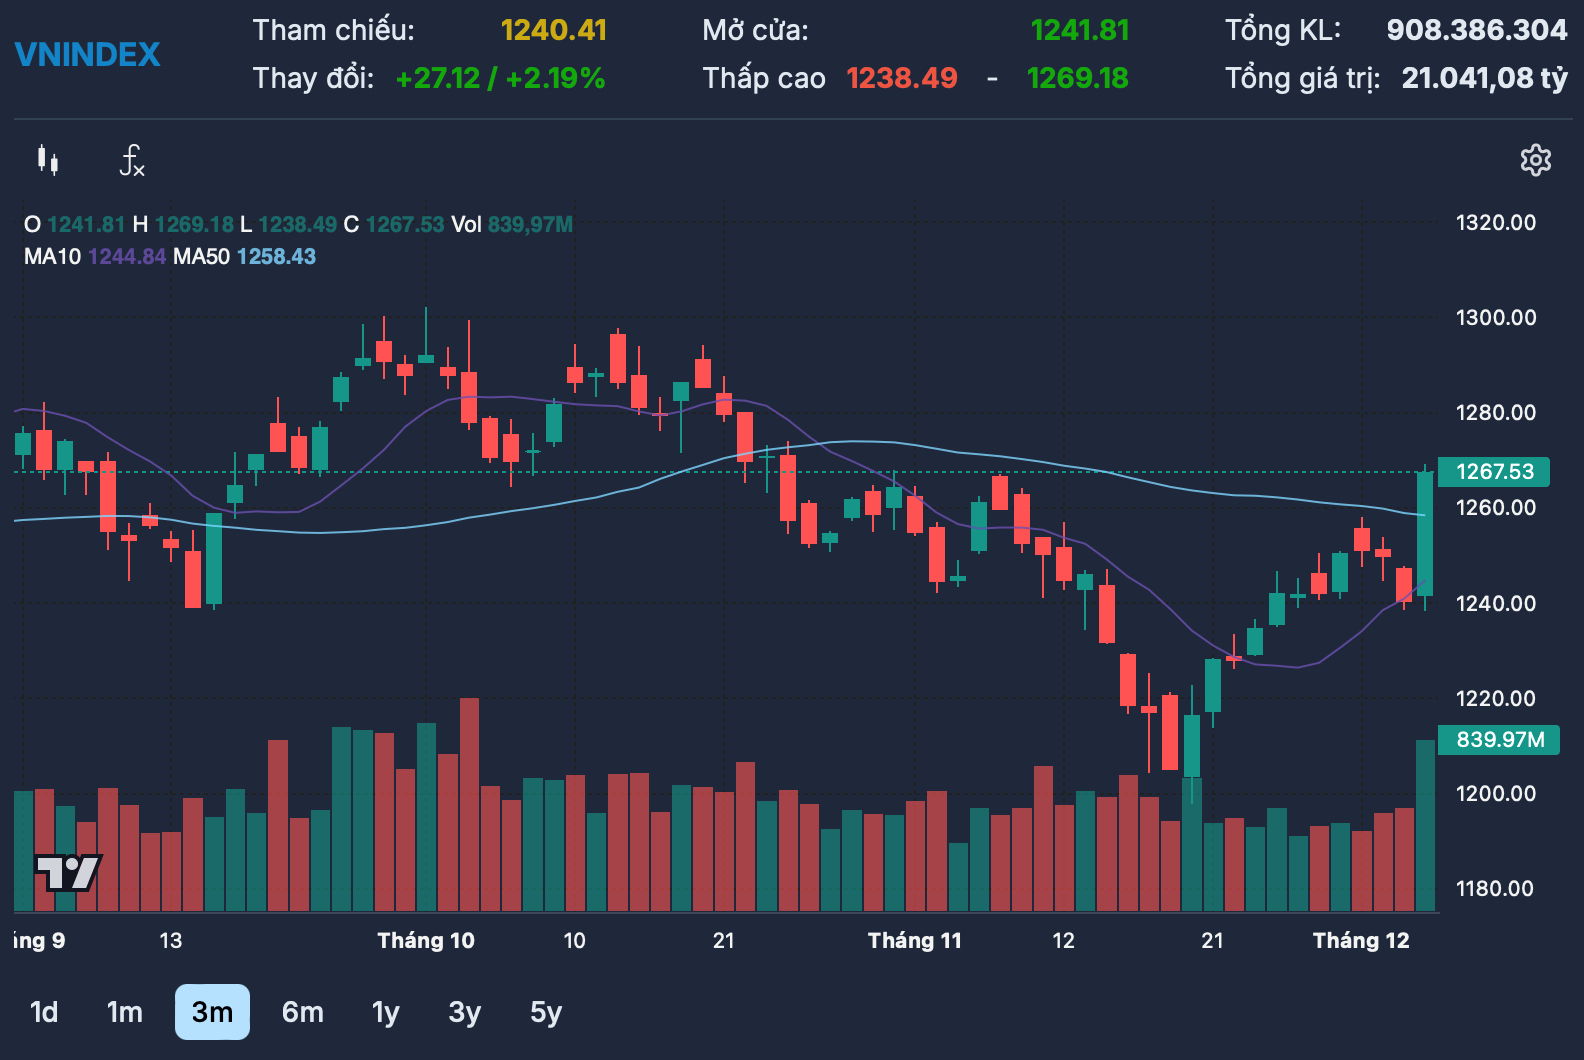Click the reference value 1240.41
Screen dimensions: 1584x1060
[x=554, y=30]
